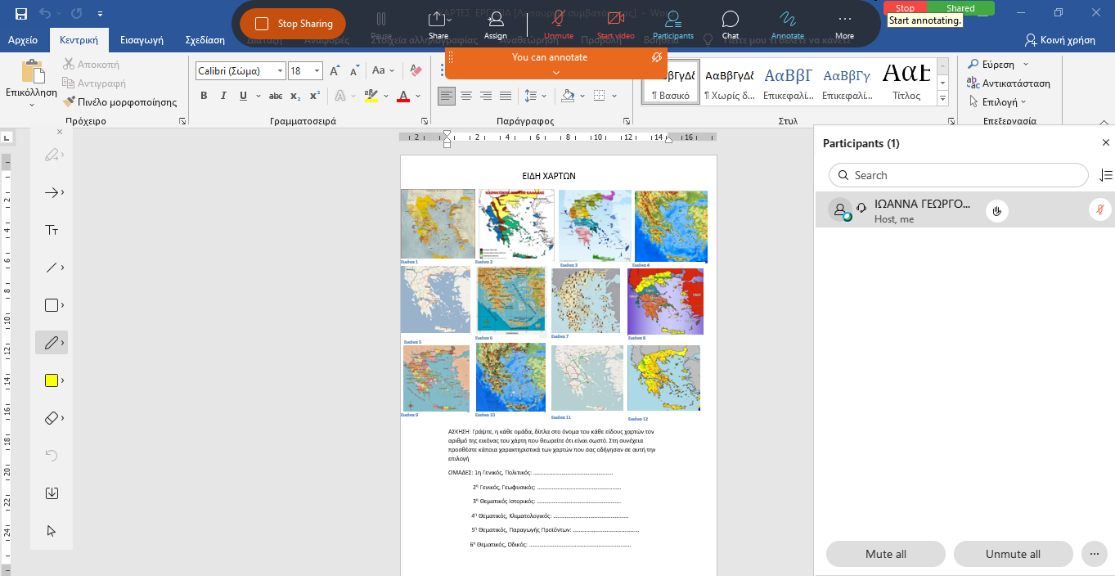This screenshot has height=576, width=1115.
Task: Unmute microphone in Webex bar
Action: pyautogui.click(x=558, y=24)
